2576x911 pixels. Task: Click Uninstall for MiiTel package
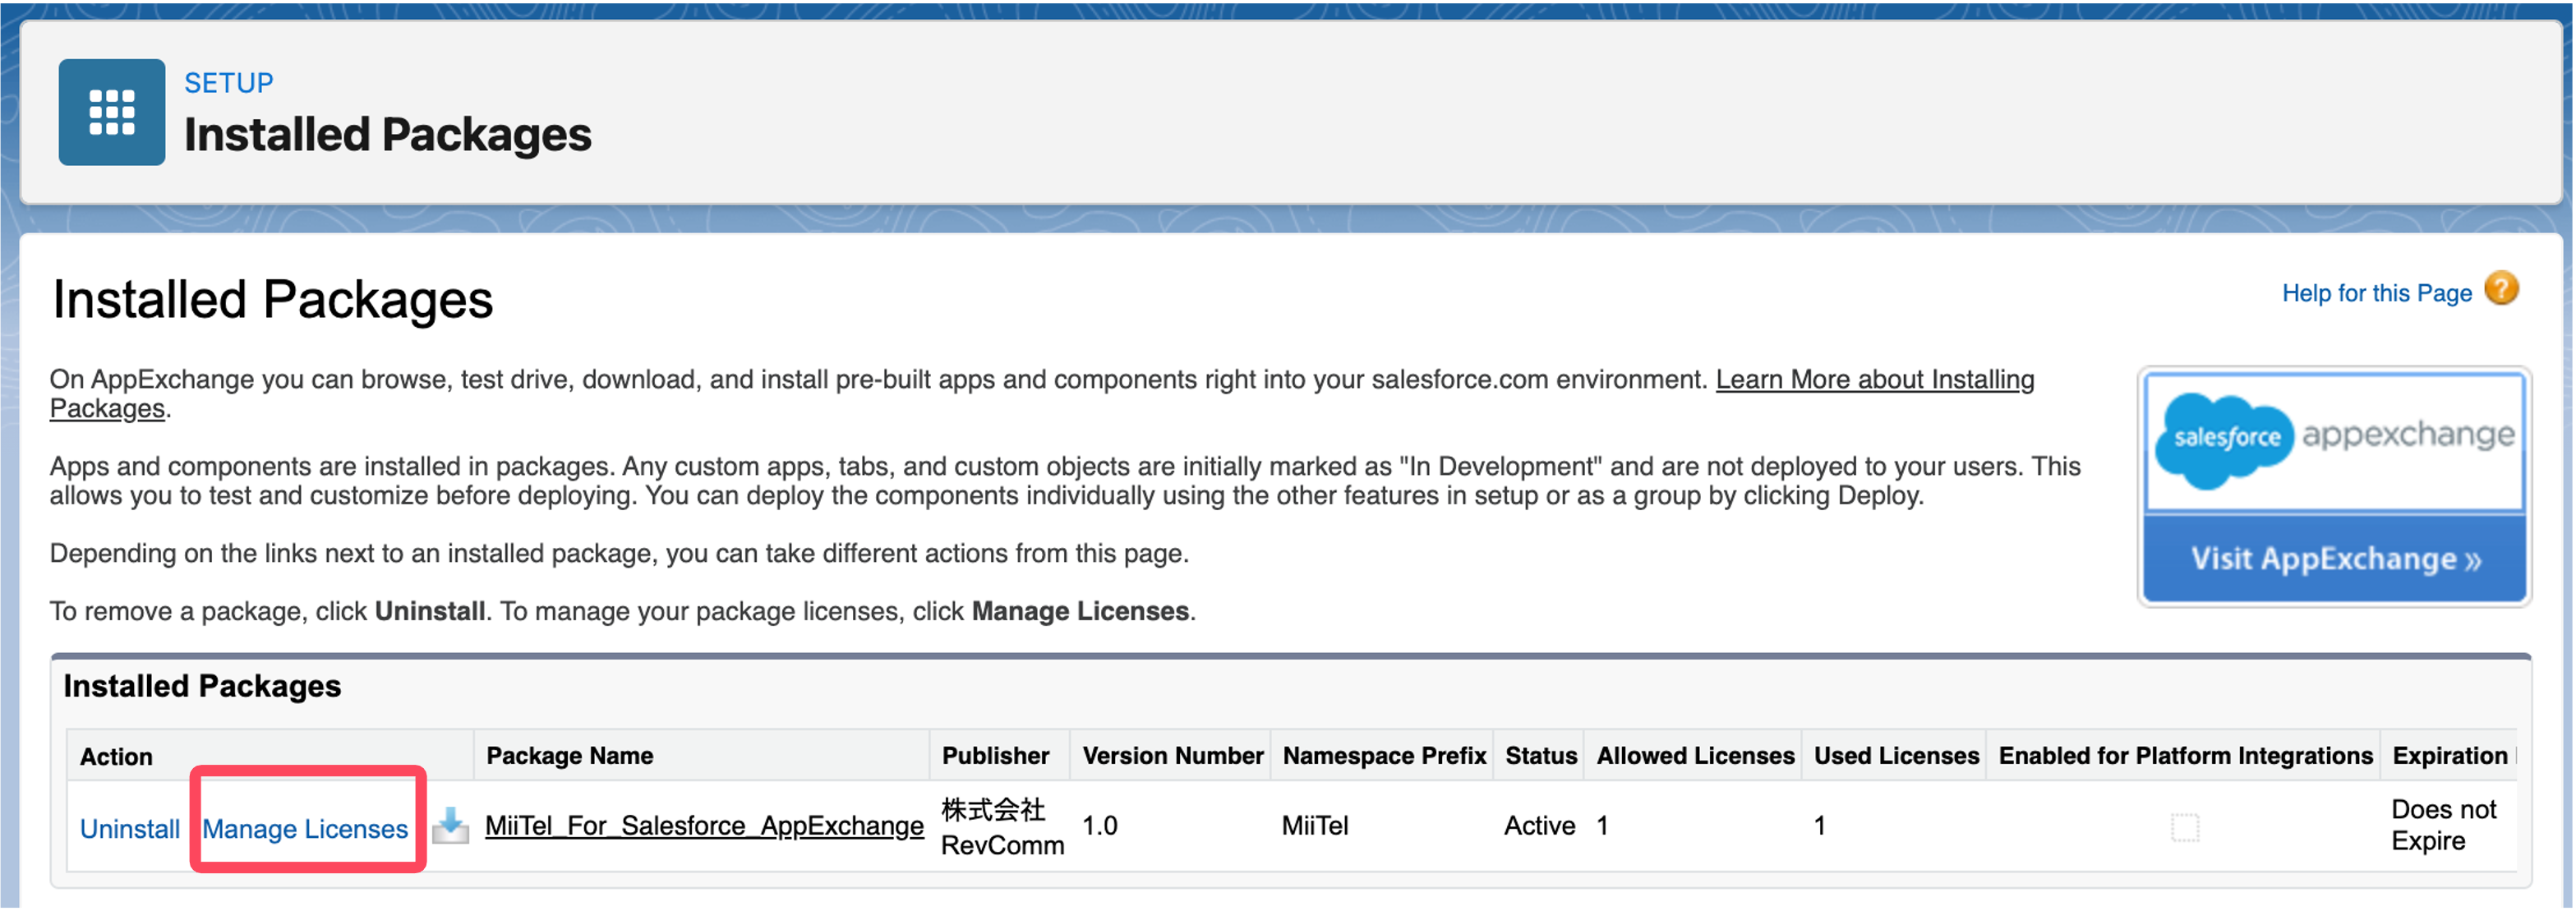[x=130, y=829]
